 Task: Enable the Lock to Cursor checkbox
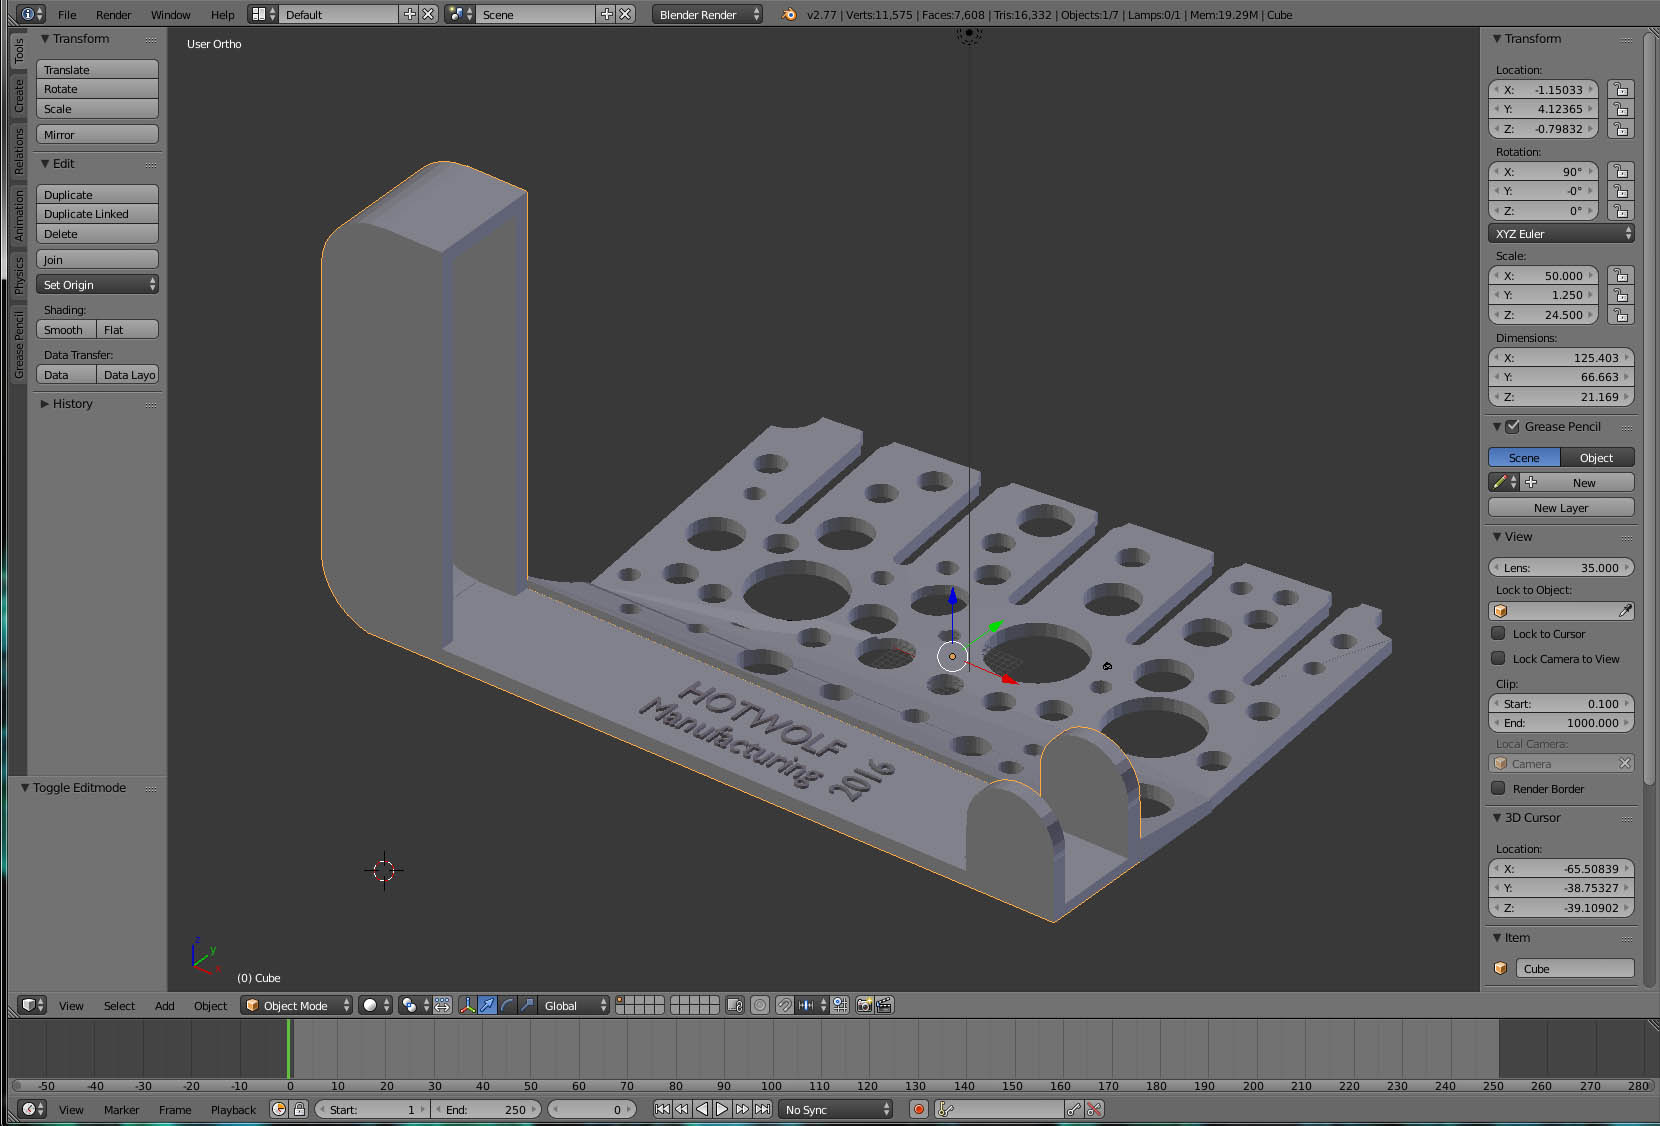(x=1498, y=633)
